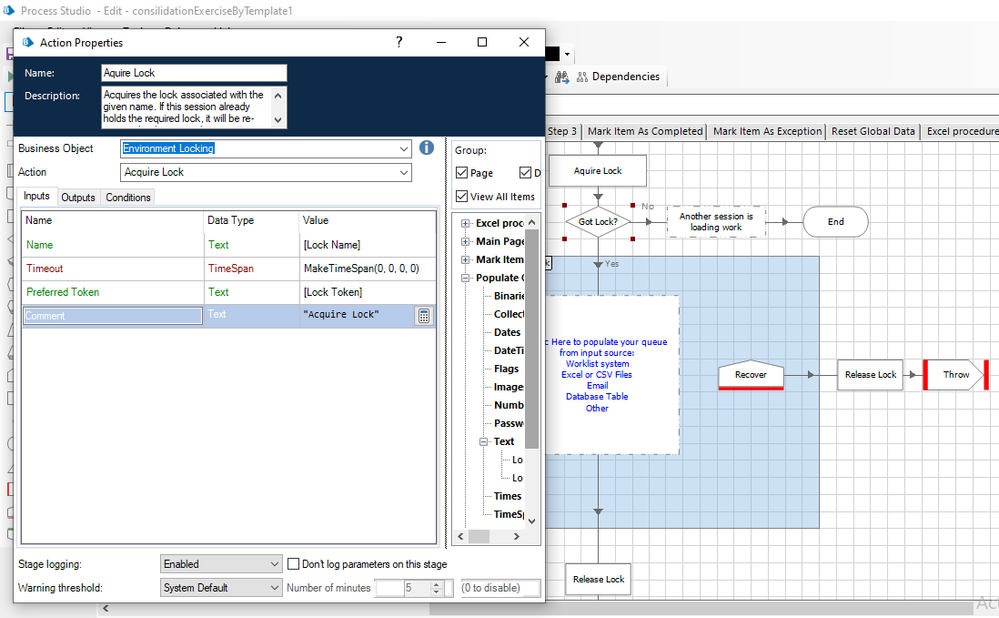Open the expression calculator for Comment value
The width and height of the screenshot is (999, 618).
424,316
